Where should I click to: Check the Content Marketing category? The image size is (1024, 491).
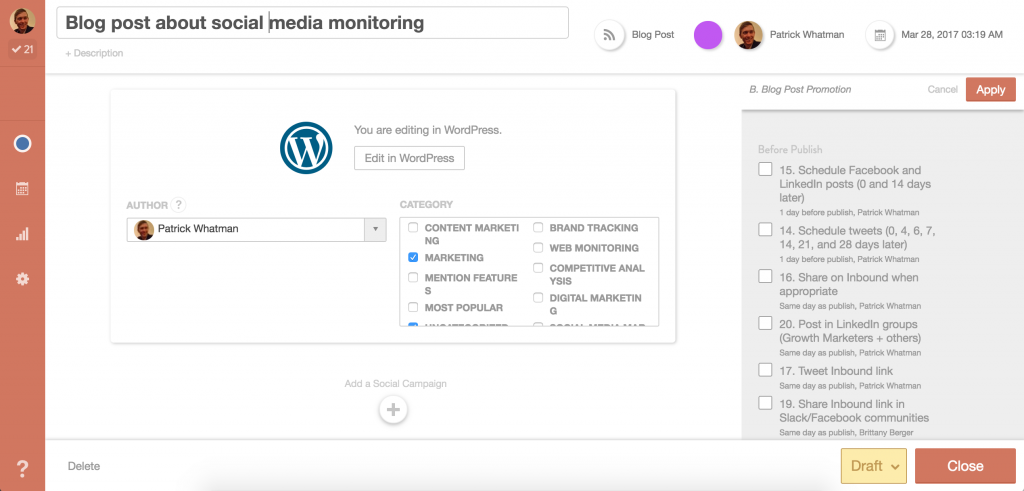coord(413,228)
